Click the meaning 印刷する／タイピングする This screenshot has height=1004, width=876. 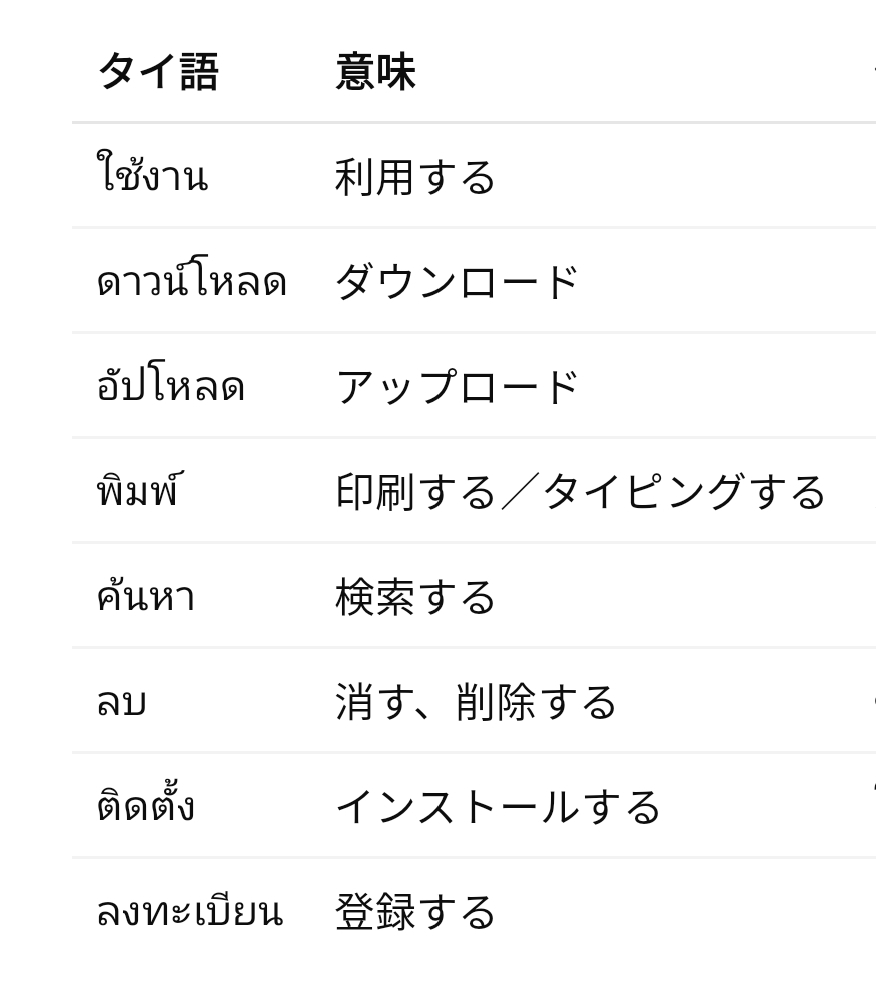[580, 492]
